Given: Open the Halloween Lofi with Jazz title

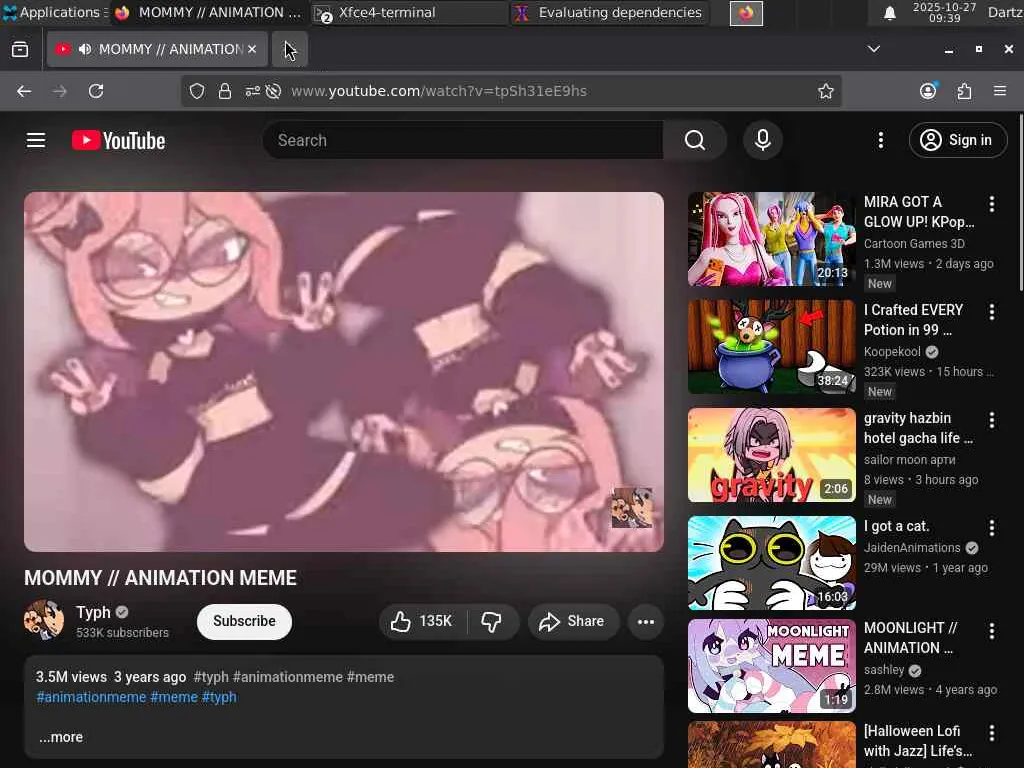Looking at the screenshot, I should click(918, 741).
